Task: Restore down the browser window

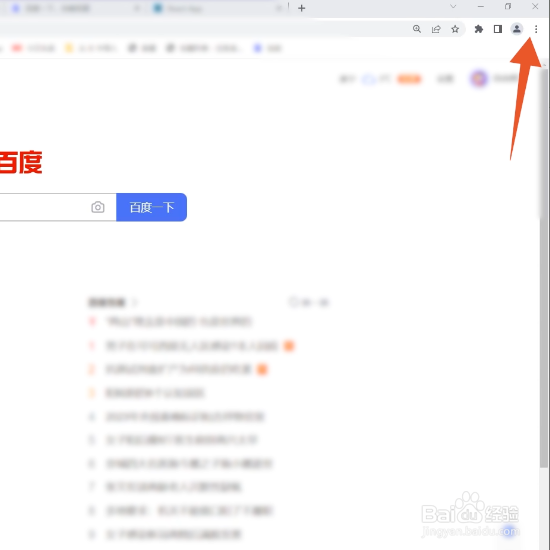Action: pos(508,6)
